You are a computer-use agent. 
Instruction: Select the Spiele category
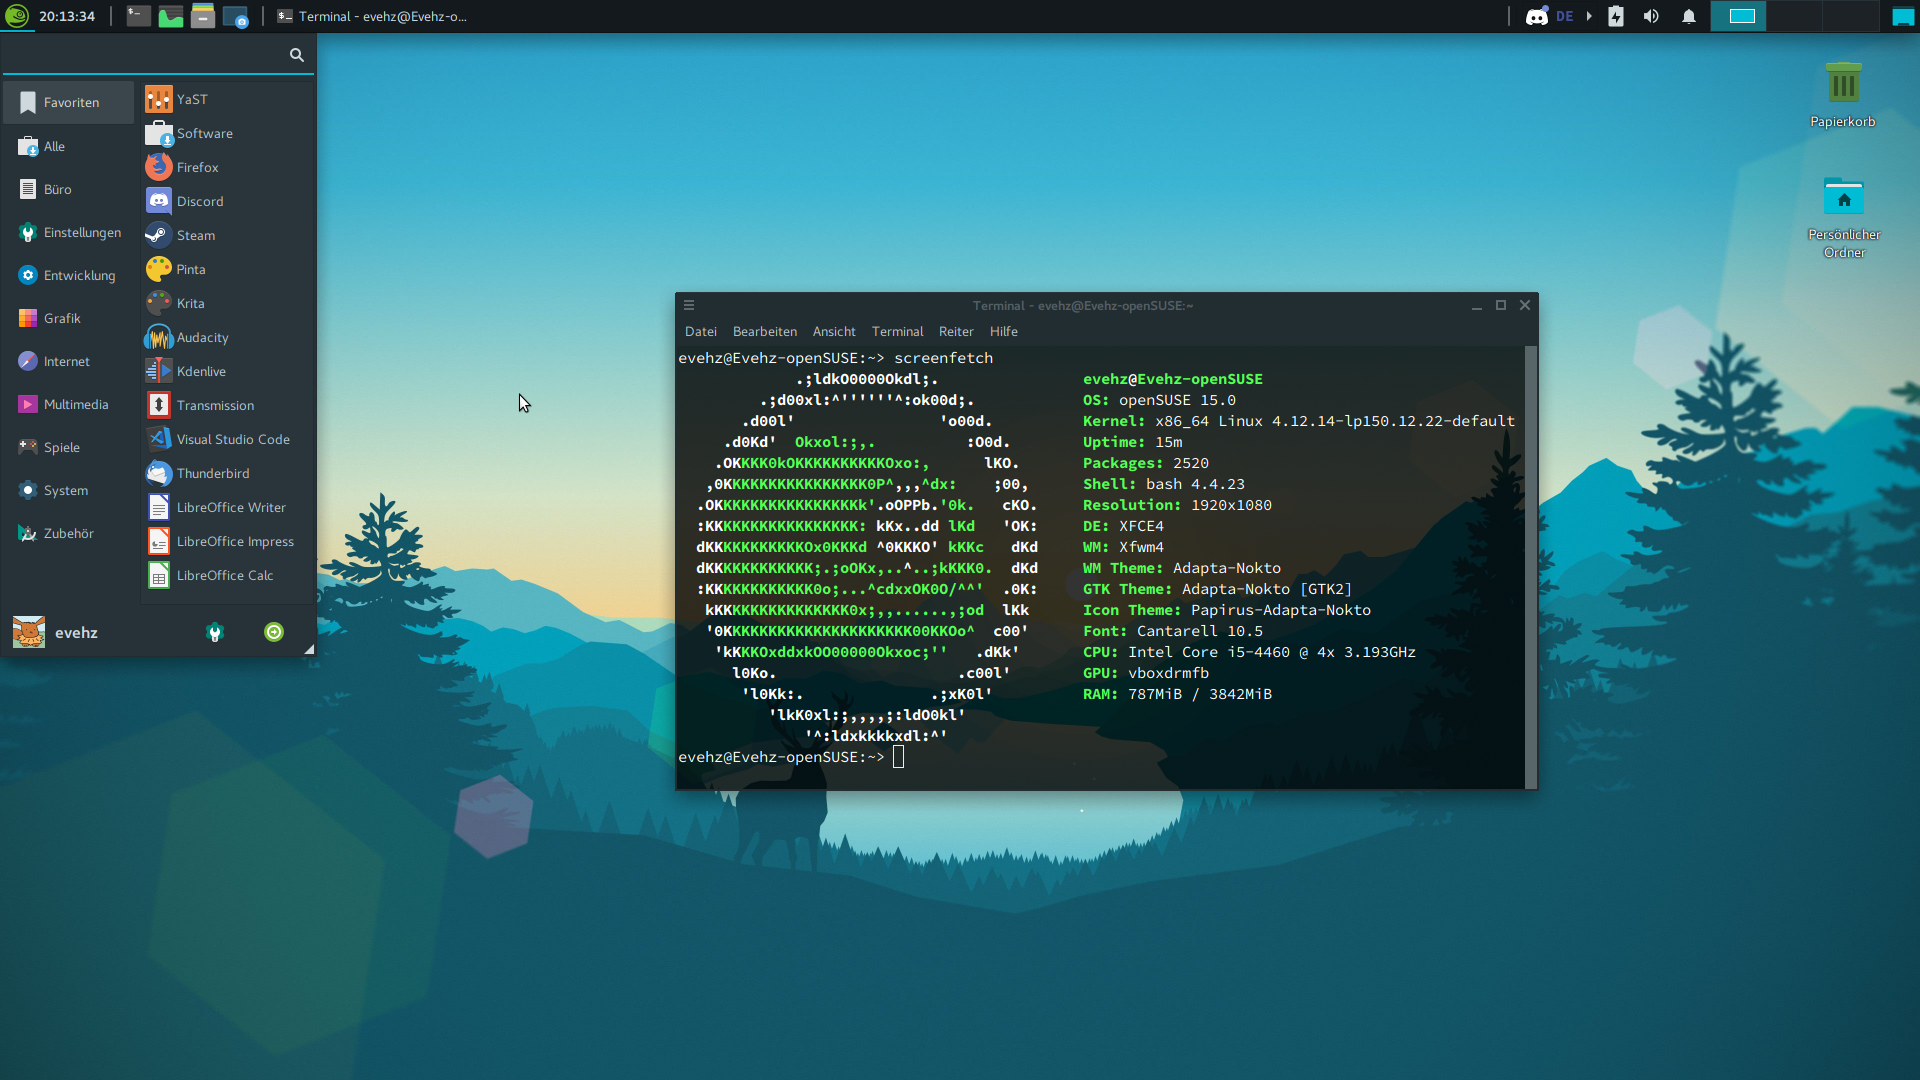point(69,447)
